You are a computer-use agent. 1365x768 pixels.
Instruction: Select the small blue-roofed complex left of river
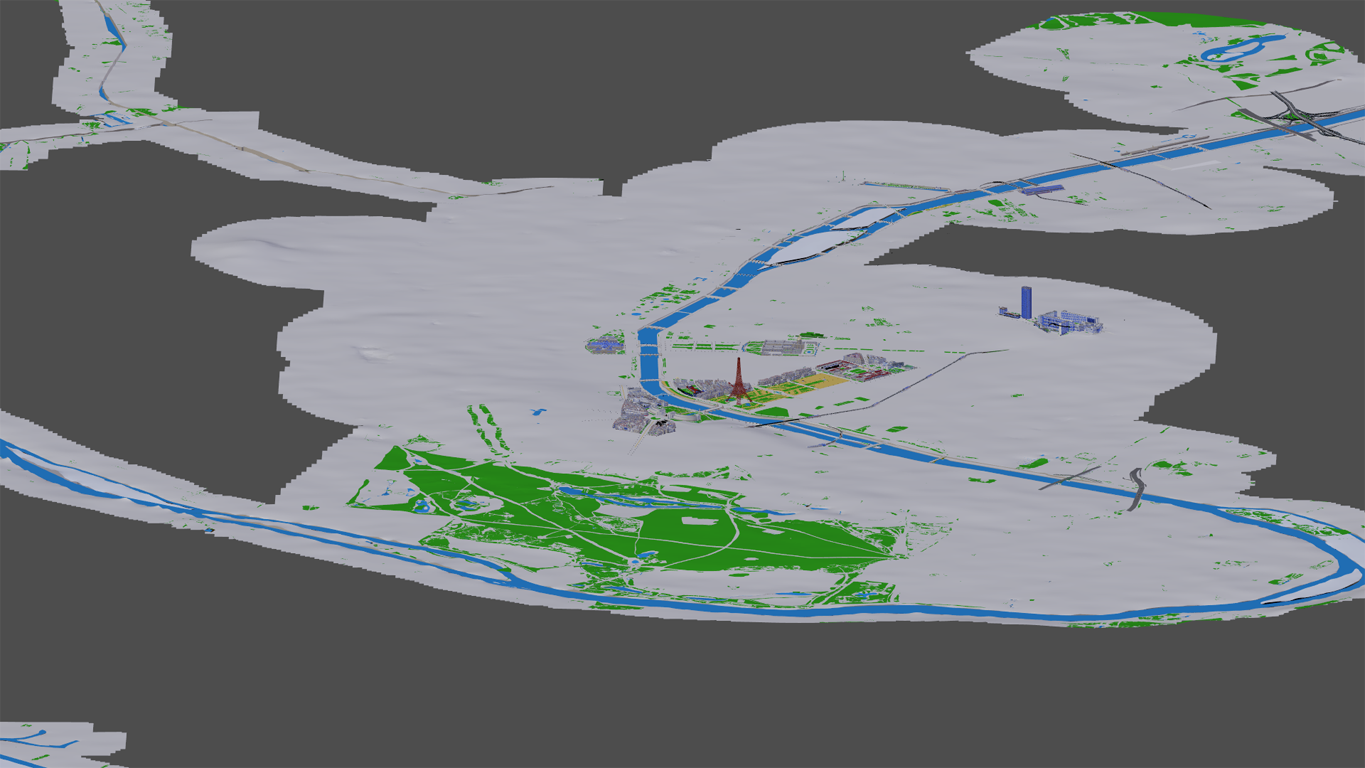tap(605, 345)
